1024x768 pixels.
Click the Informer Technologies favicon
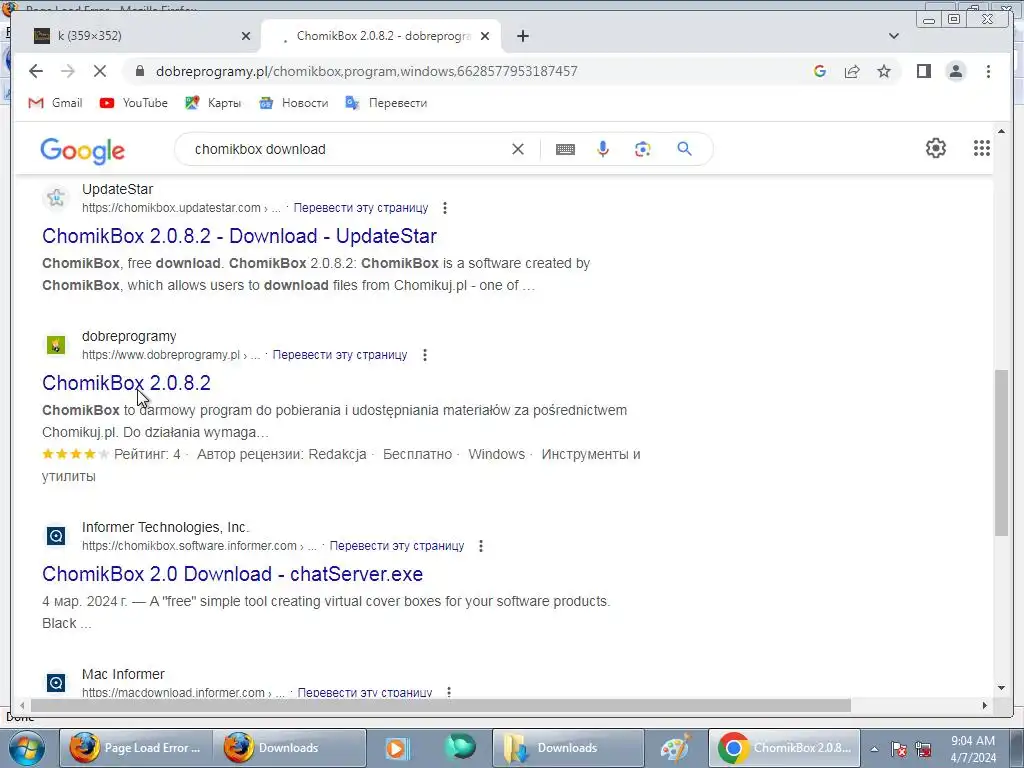coord(56,536)
